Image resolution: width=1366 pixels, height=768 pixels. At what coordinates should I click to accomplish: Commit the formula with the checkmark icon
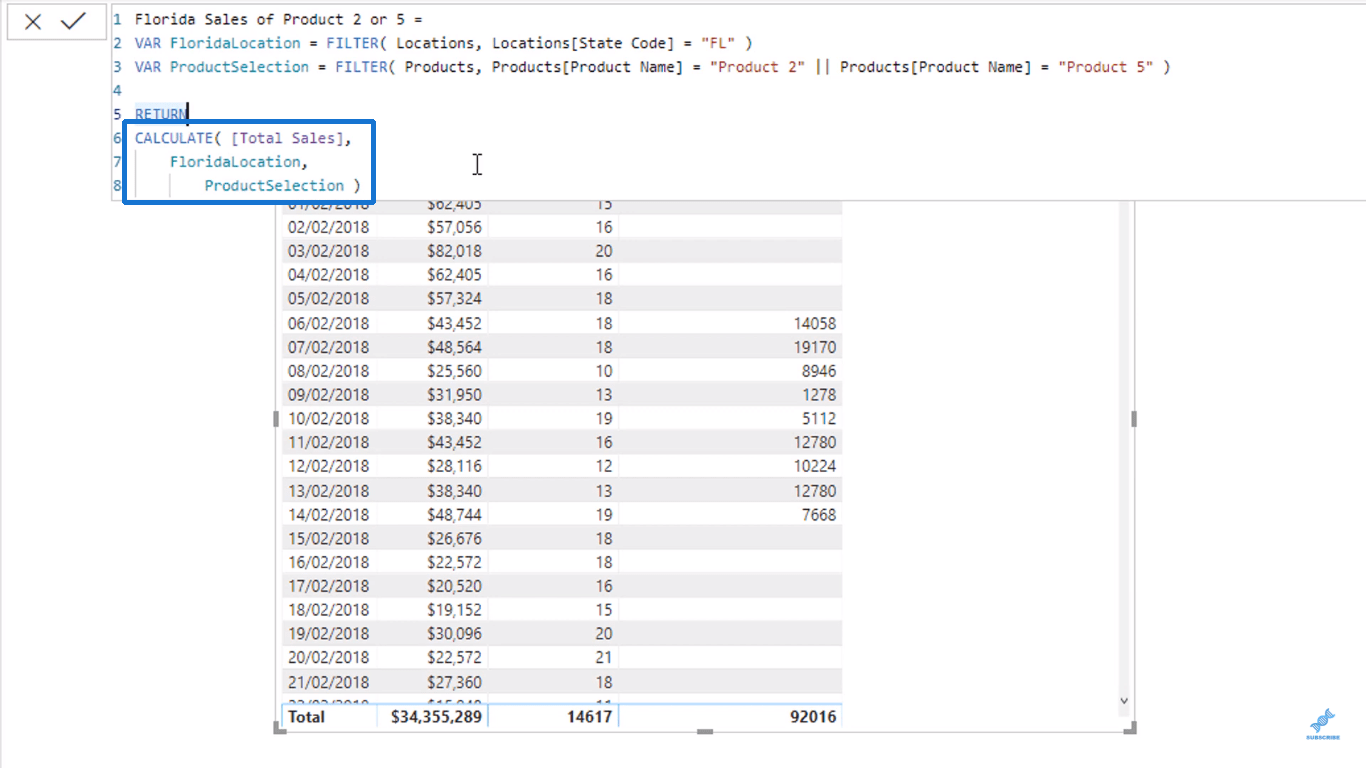[73, 21]
